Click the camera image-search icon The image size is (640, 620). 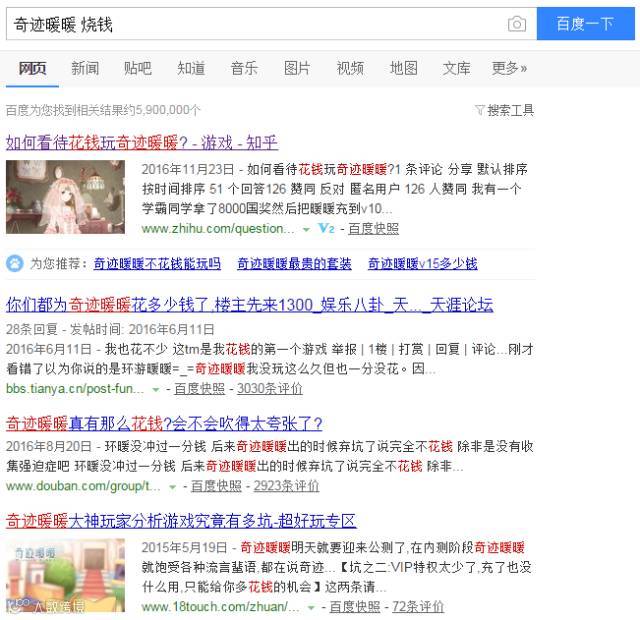tap(516, 24)
